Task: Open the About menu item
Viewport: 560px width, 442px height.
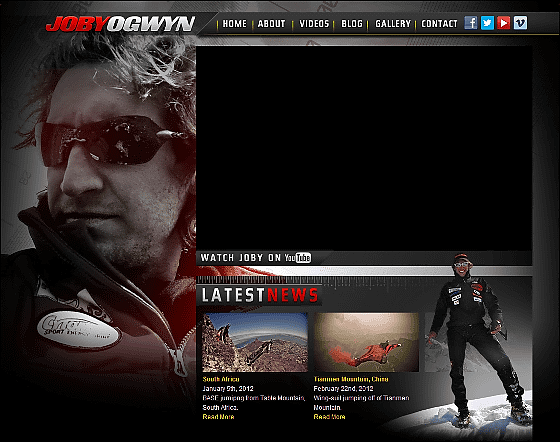Action: pos(271,24)
